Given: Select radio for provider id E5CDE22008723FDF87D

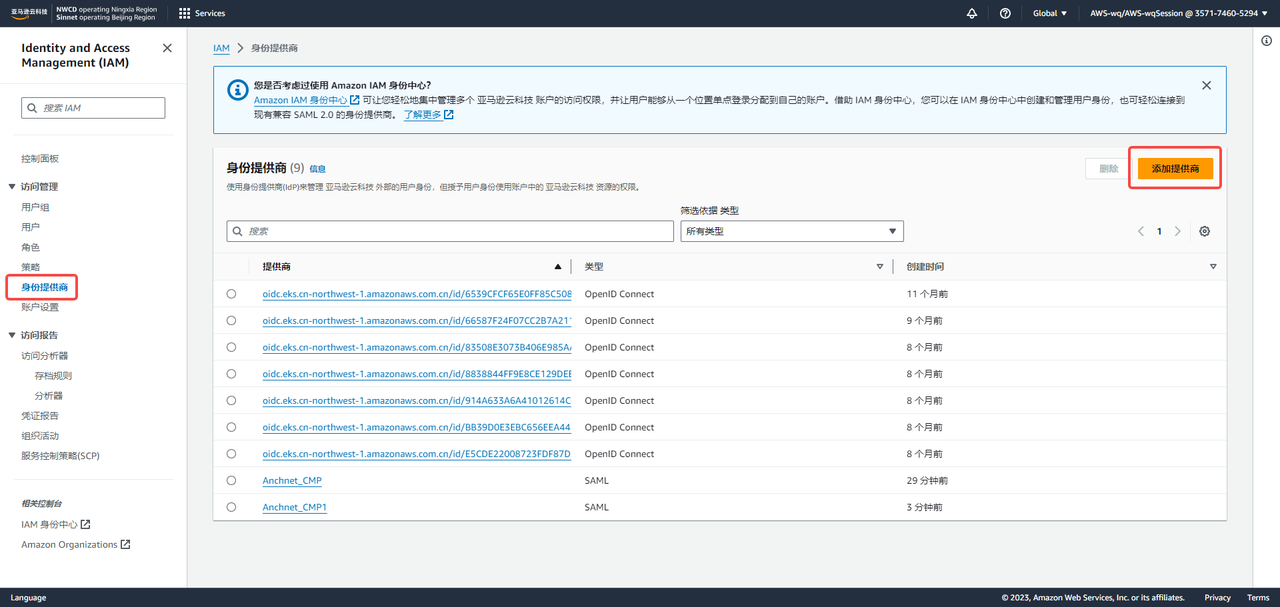Looking at the screenshot, I should click(x=231, y=454).
